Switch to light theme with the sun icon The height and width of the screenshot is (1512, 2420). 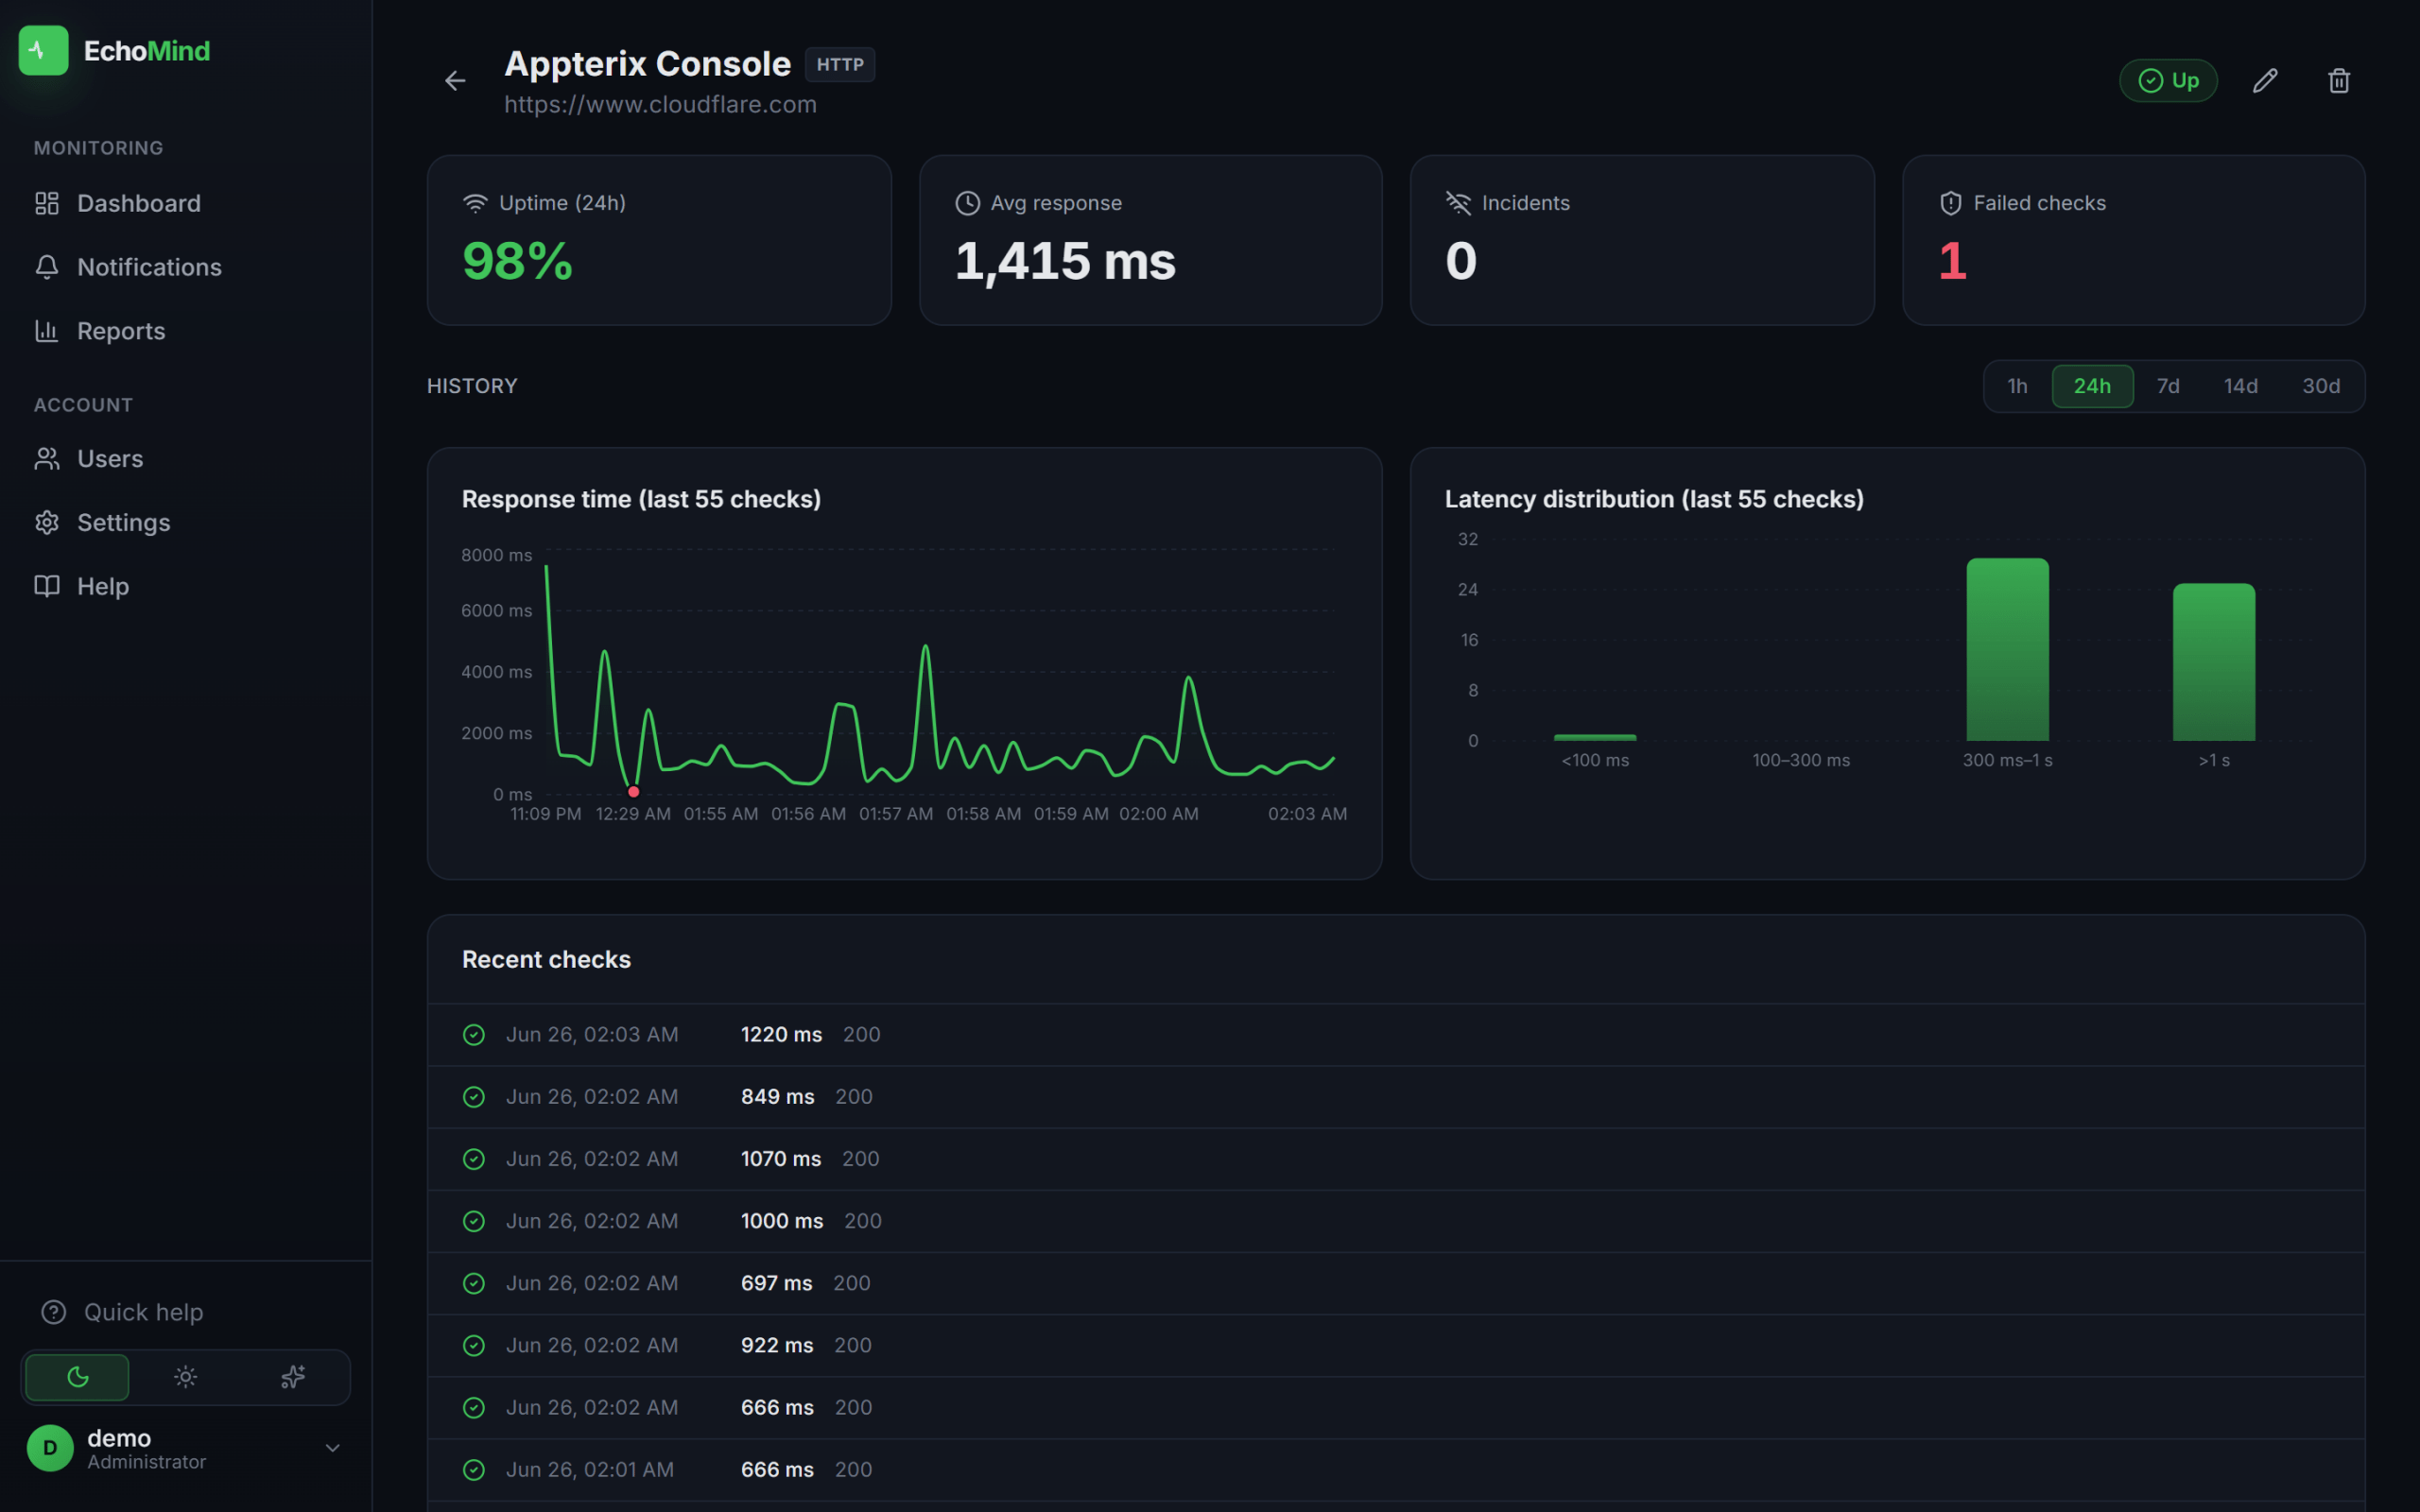click(186, 1377)
